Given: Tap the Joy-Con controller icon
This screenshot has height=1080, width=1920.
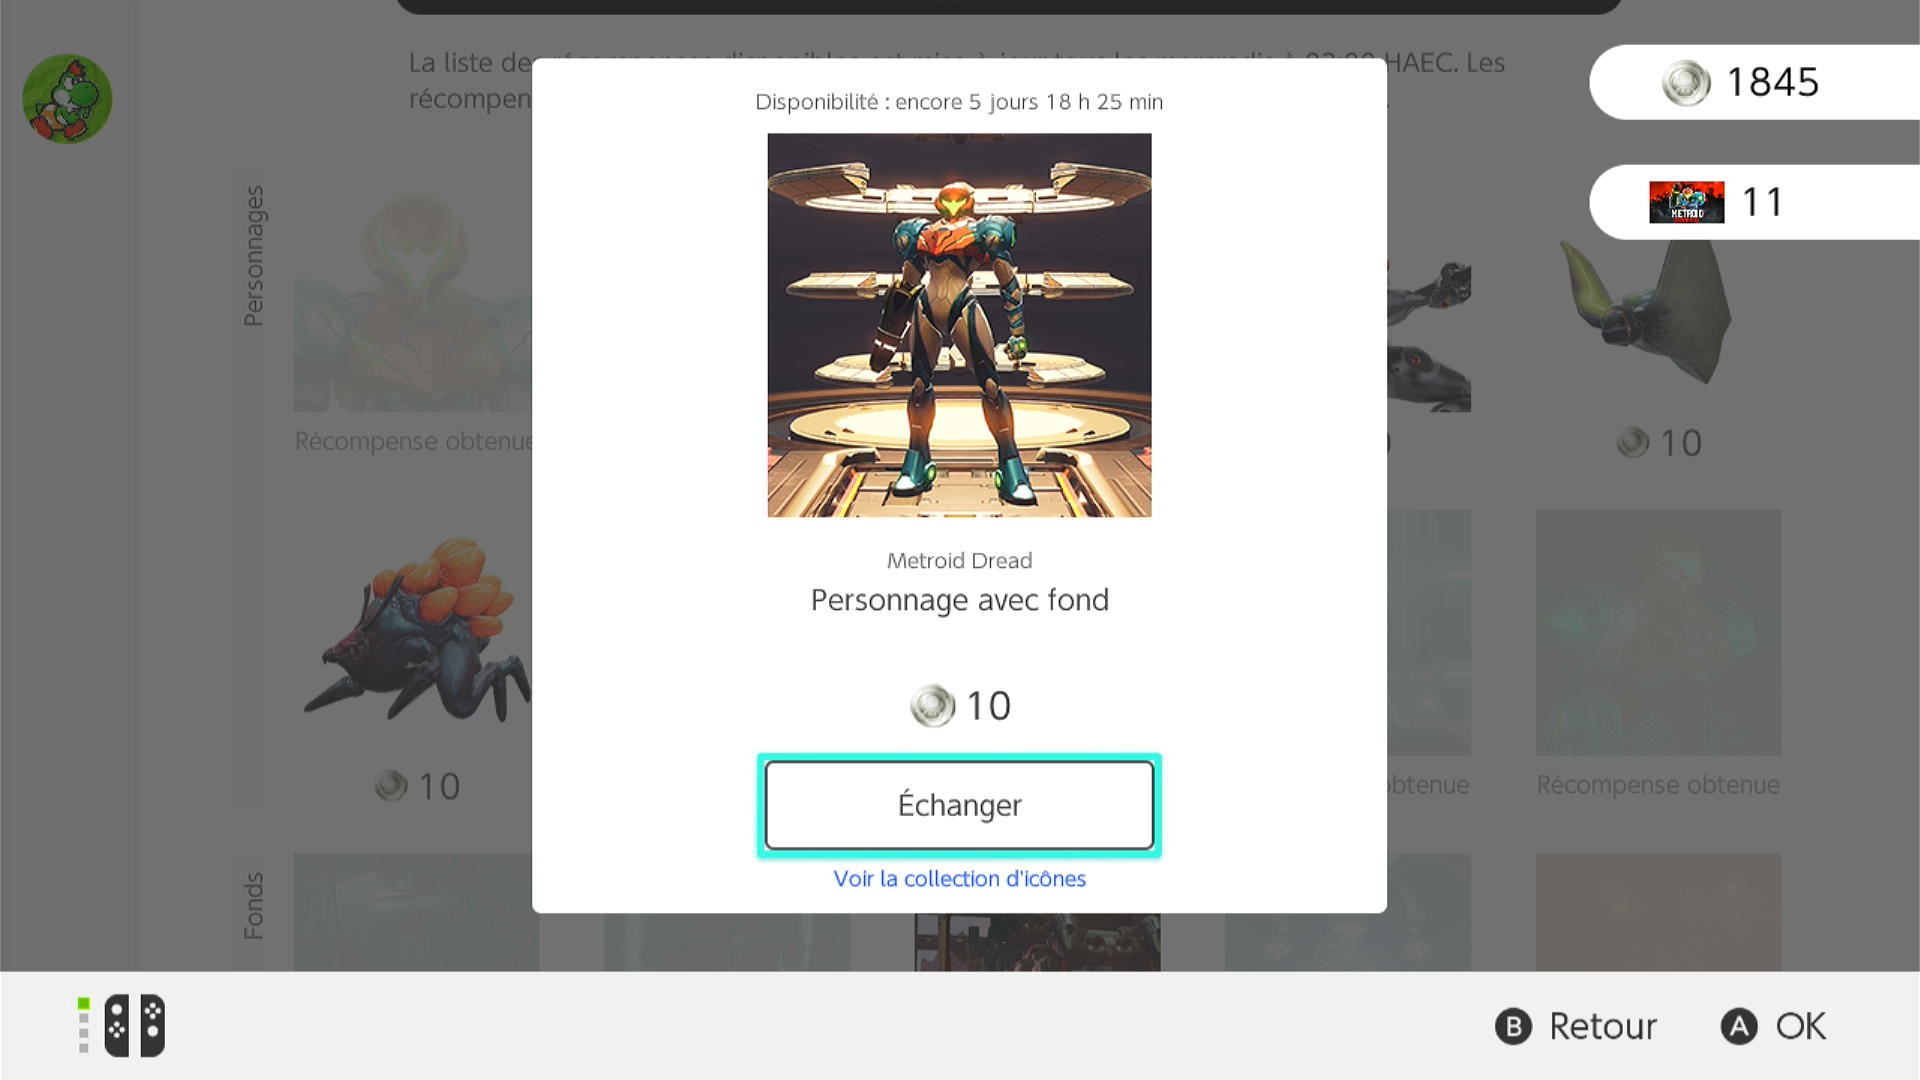Looking at the screenshot, I should point(134,1025).
